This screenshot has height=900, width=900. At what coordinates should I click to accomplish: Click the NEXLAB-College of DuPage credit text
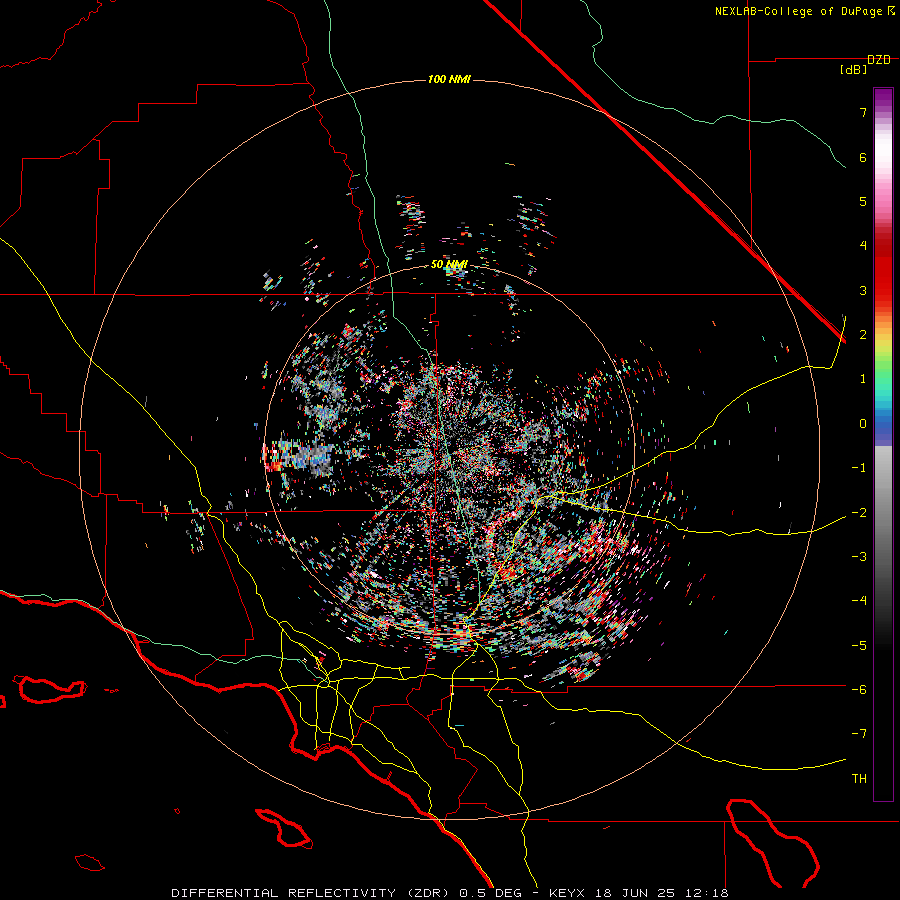click(x=804, y=11)
